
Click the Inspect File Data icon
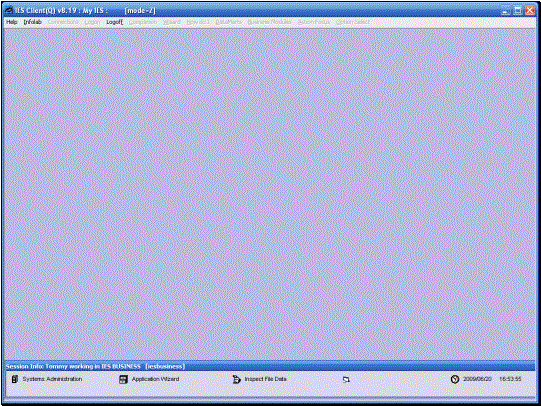[x=236, y=379]
